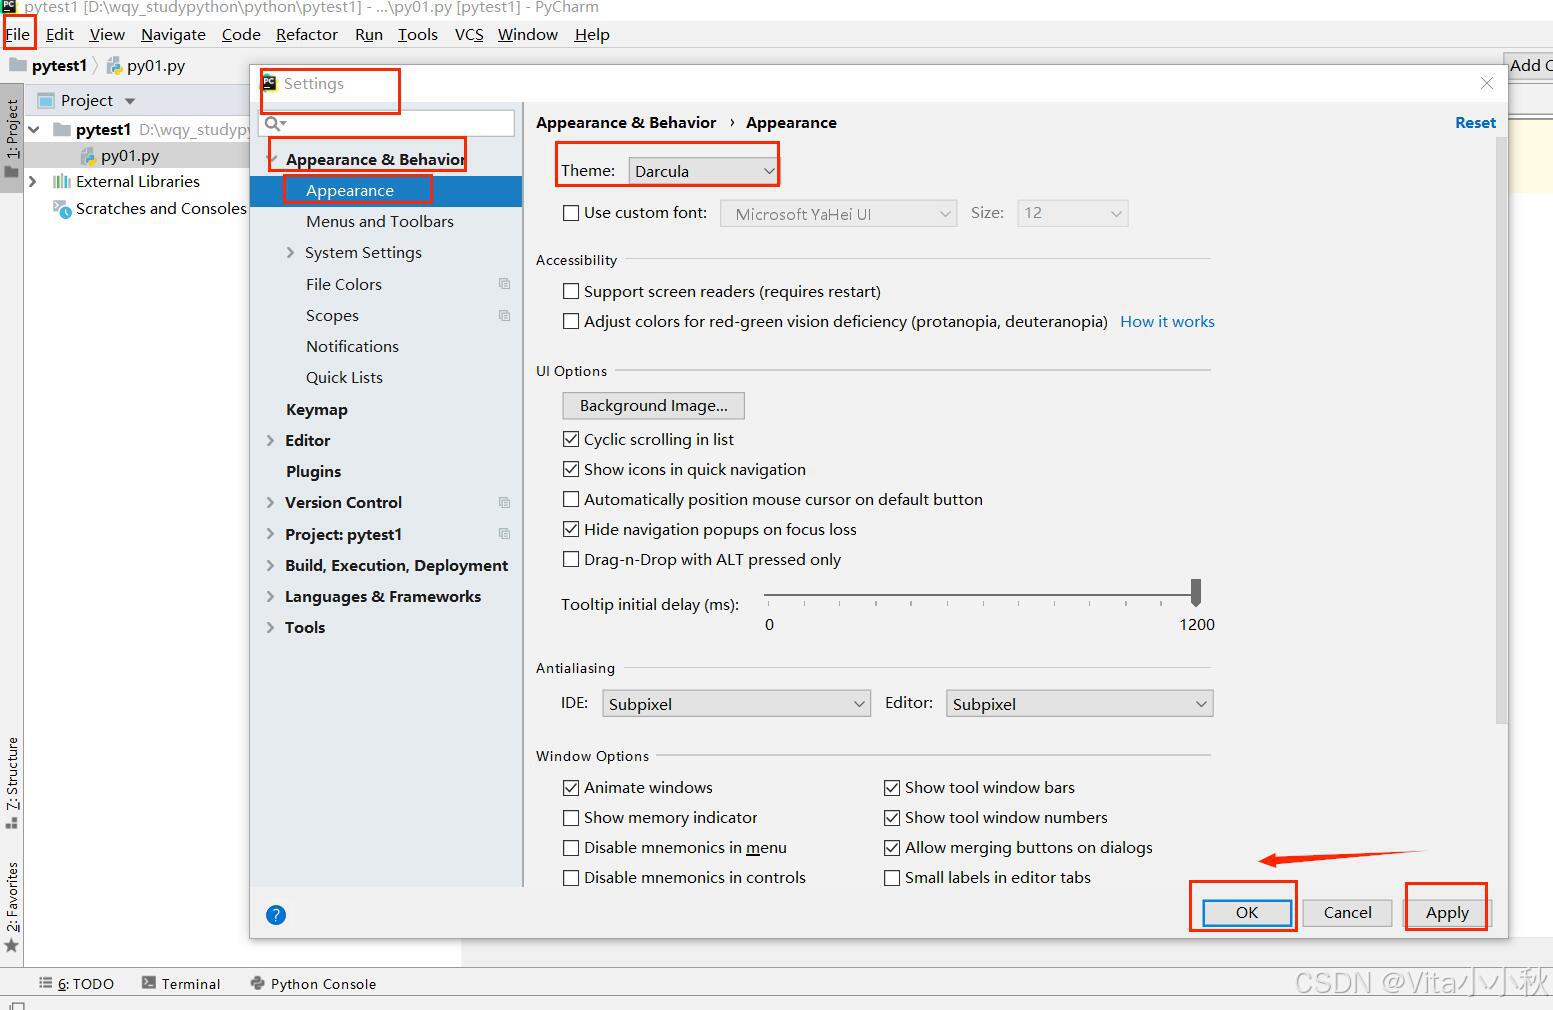This screenshot has height=1010, width=1553.
Task: Click the Reset link
Action: pyautogui.click(x=1475, y=122)
